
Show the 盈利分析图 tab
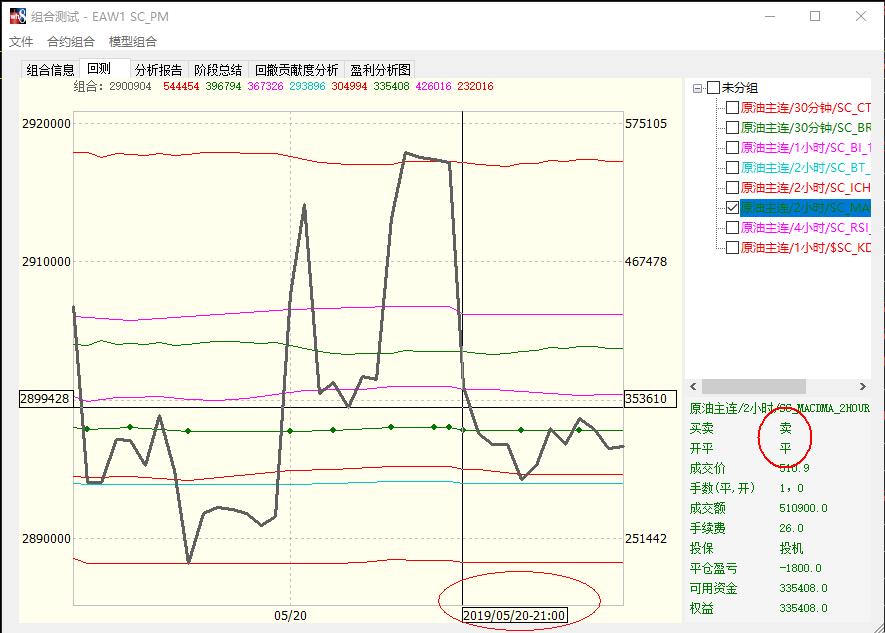point(380,70)
